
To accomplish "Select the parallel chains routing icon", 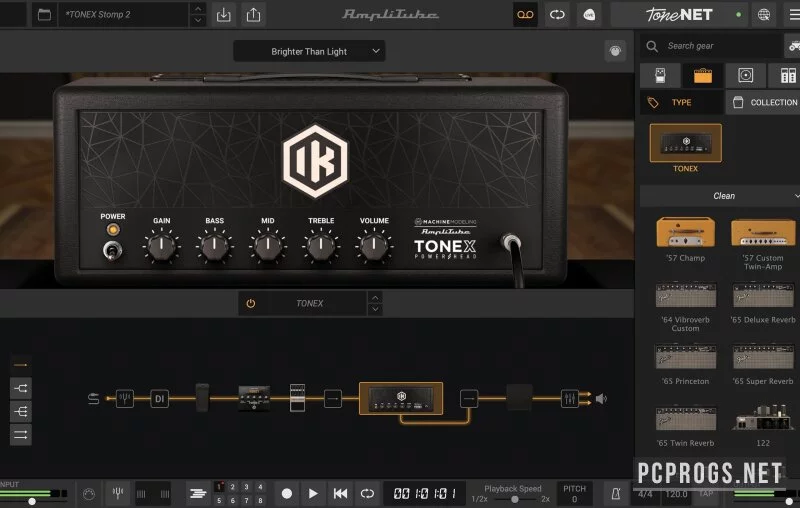I will click(21, 435).
